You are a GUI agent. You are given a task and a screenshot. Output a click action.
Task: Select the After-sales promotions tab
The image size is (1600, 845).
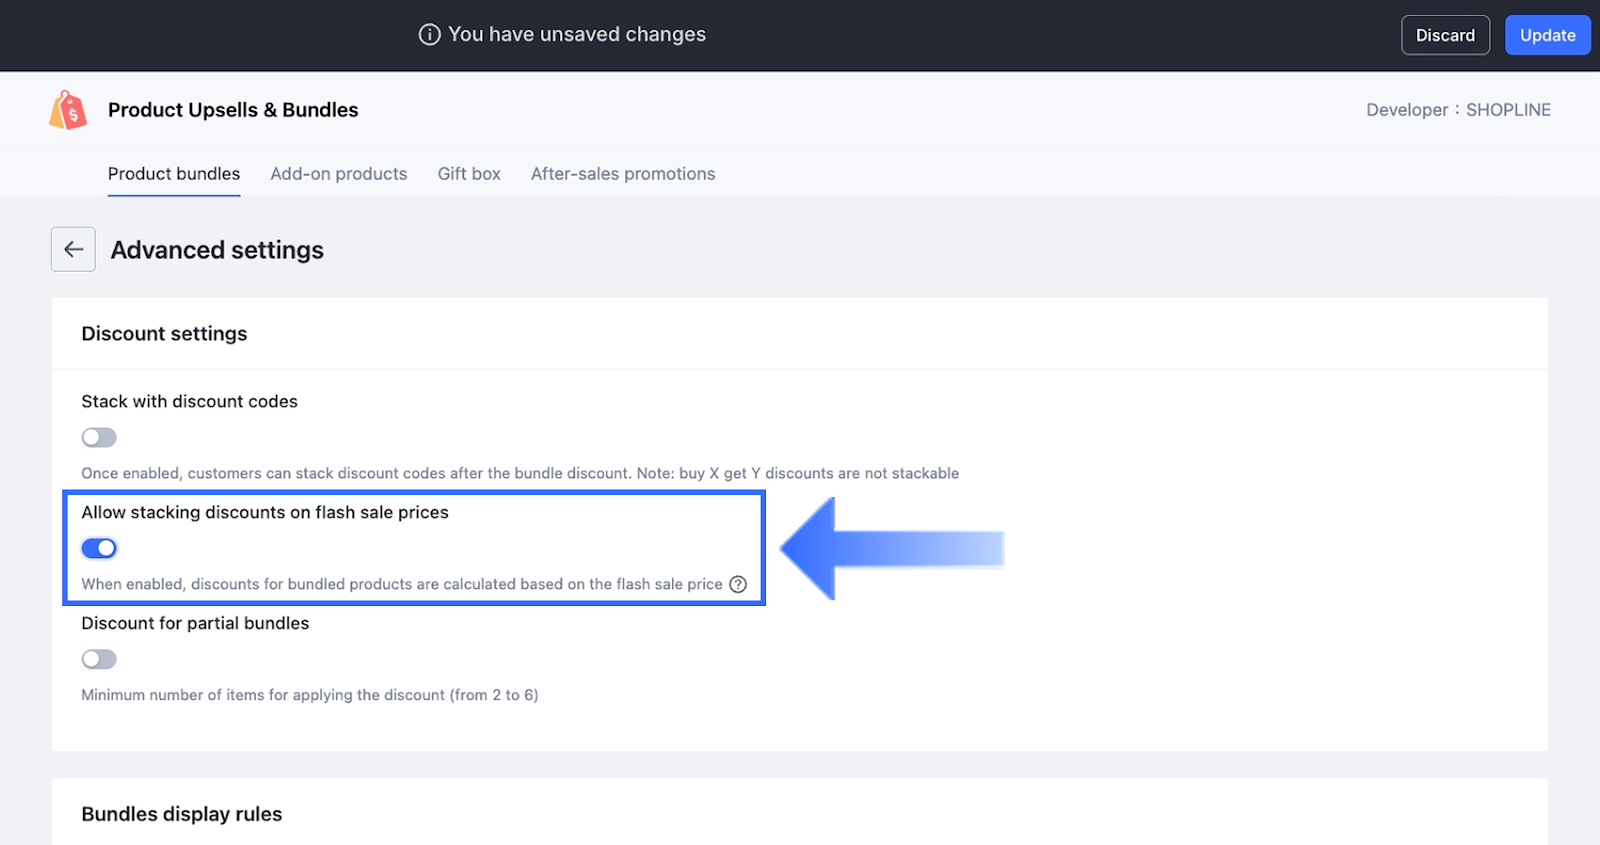[x=623, y=174]
